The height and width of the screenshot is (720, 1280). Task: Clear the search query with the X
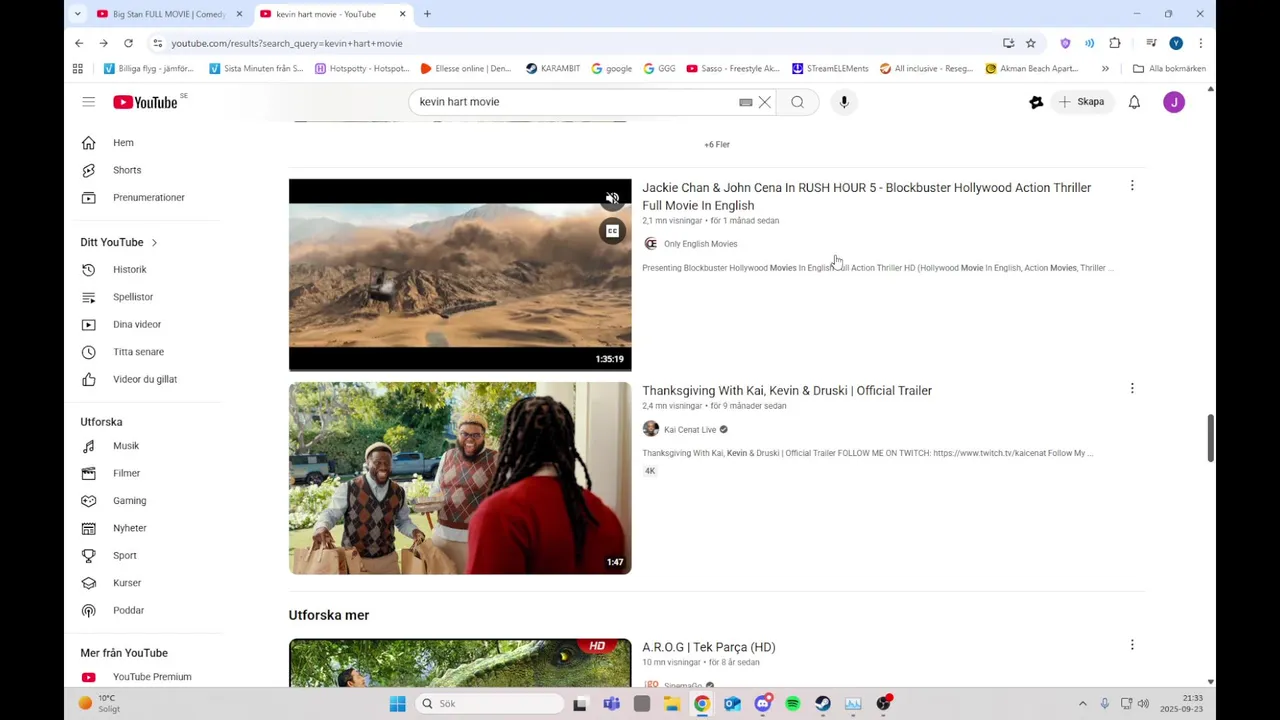[x=765, y=102]
